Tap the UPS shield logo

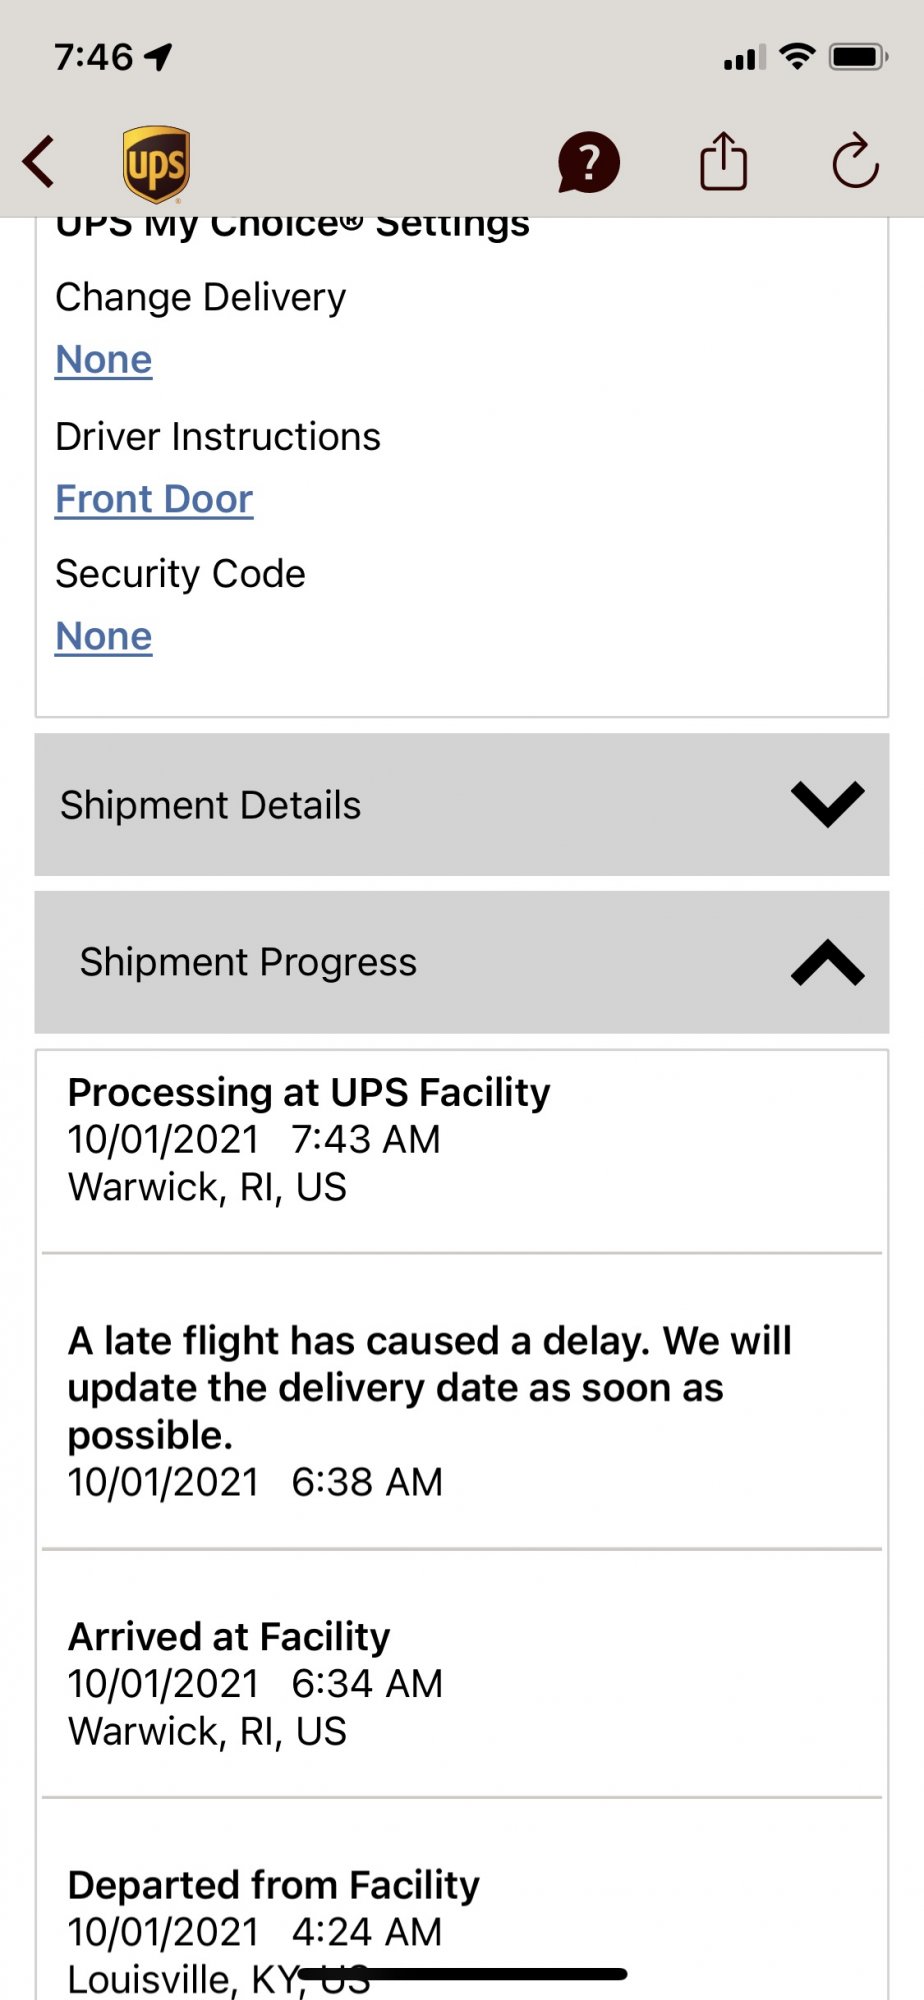click(x=156, y=164)
